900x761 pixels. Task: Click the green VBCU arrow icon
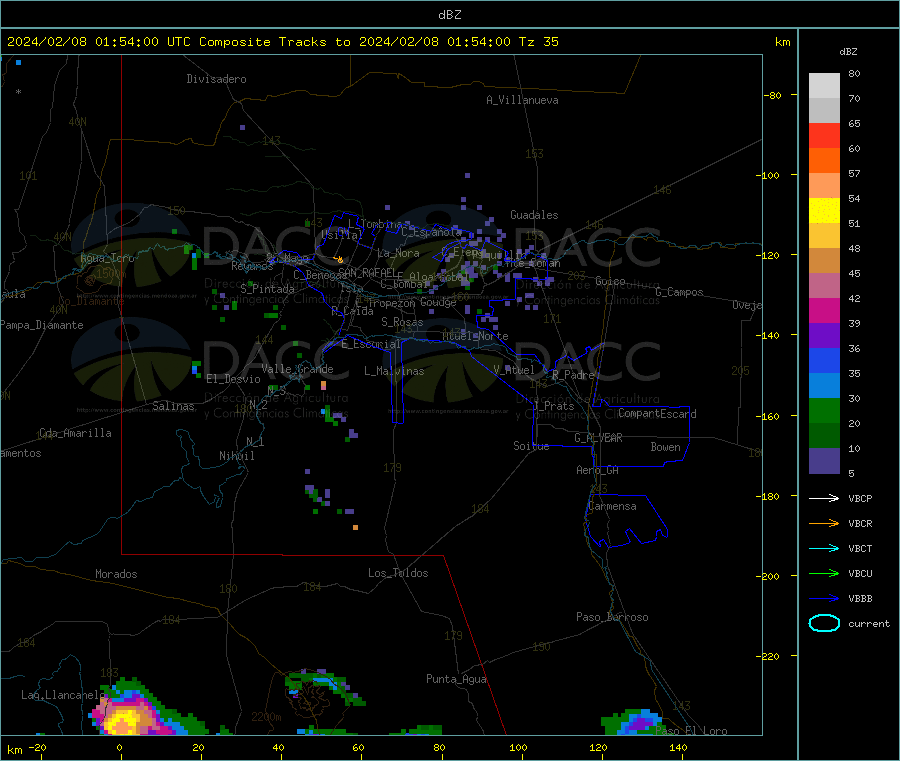[x=824, y=573]
